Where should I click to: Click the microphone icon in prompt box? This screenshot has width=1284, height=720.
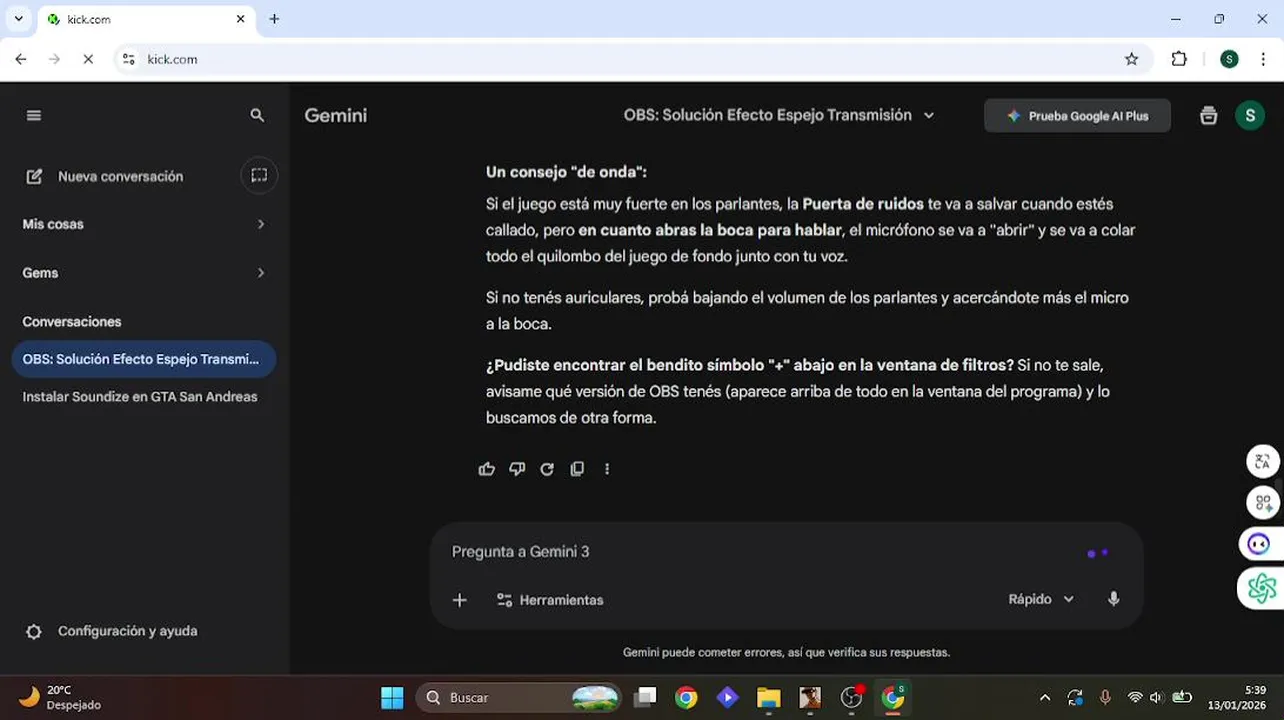click(x=1113, y=599)
